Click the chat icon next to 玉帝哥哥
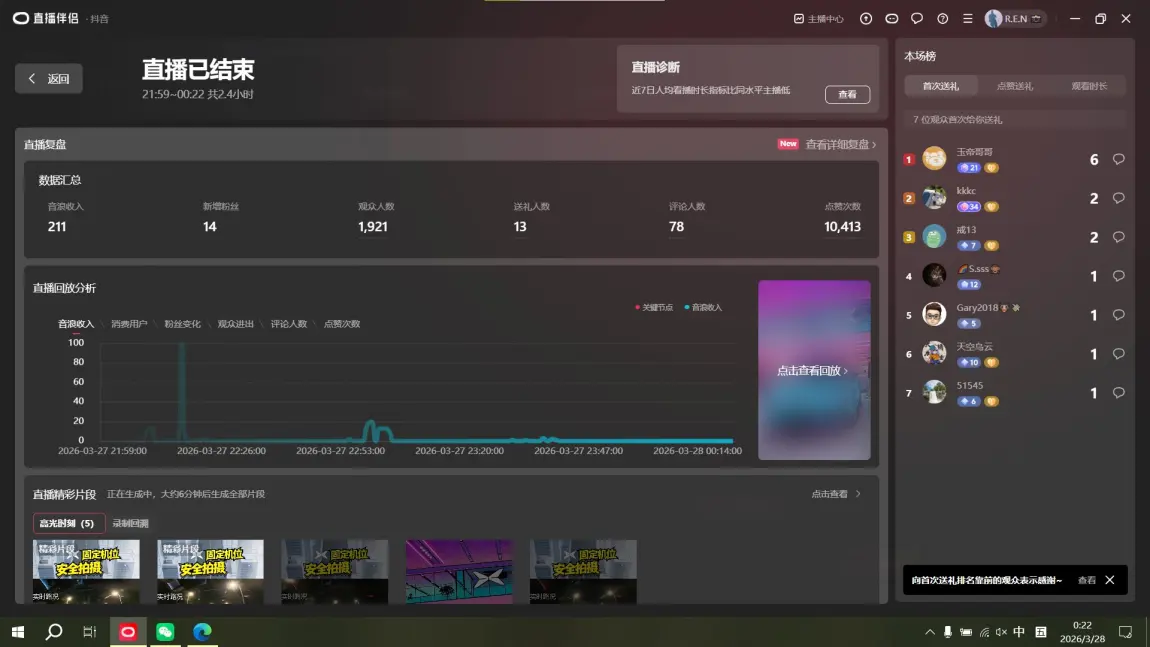 coord(1118,159)
